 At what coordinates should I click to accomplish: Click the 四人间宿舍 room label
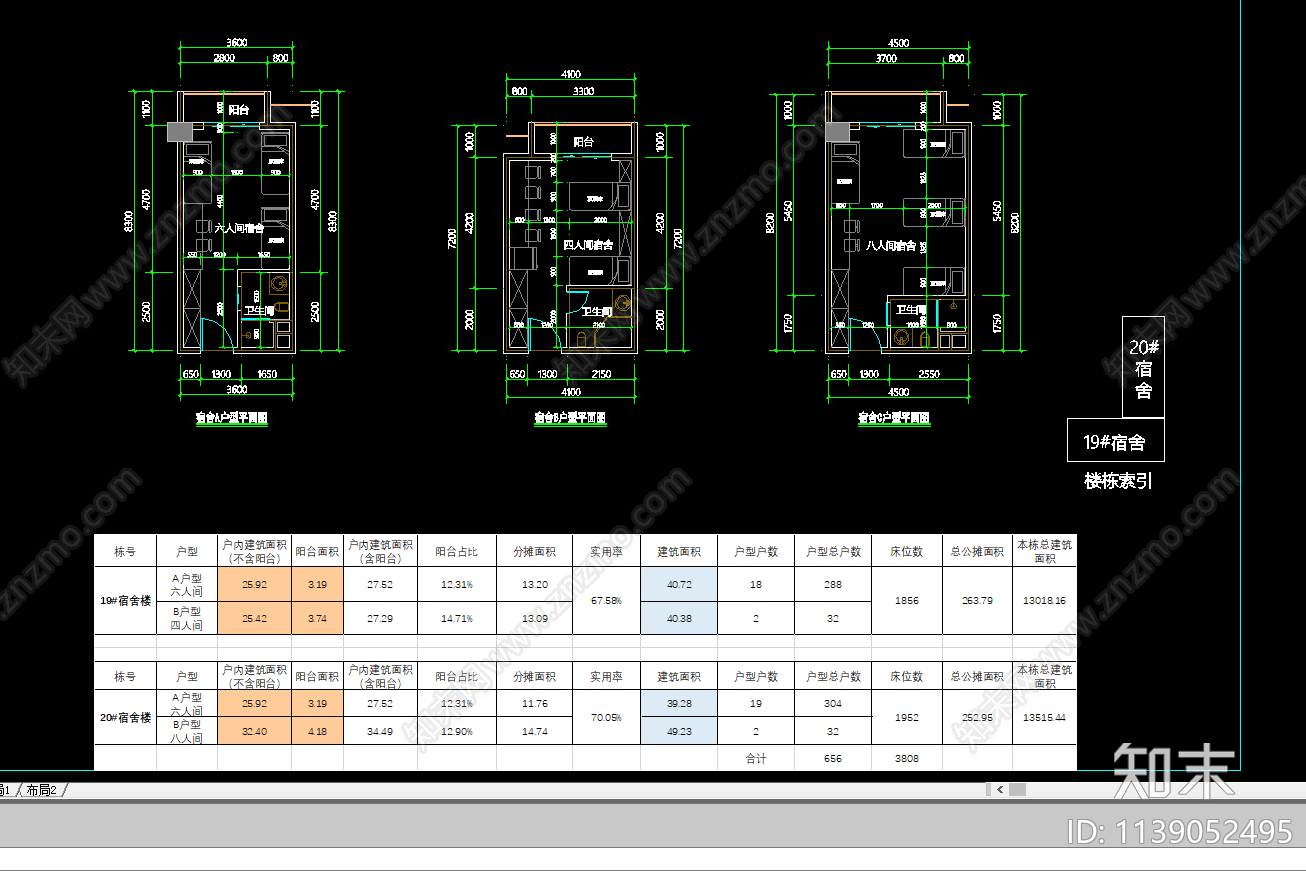(588, 245)
